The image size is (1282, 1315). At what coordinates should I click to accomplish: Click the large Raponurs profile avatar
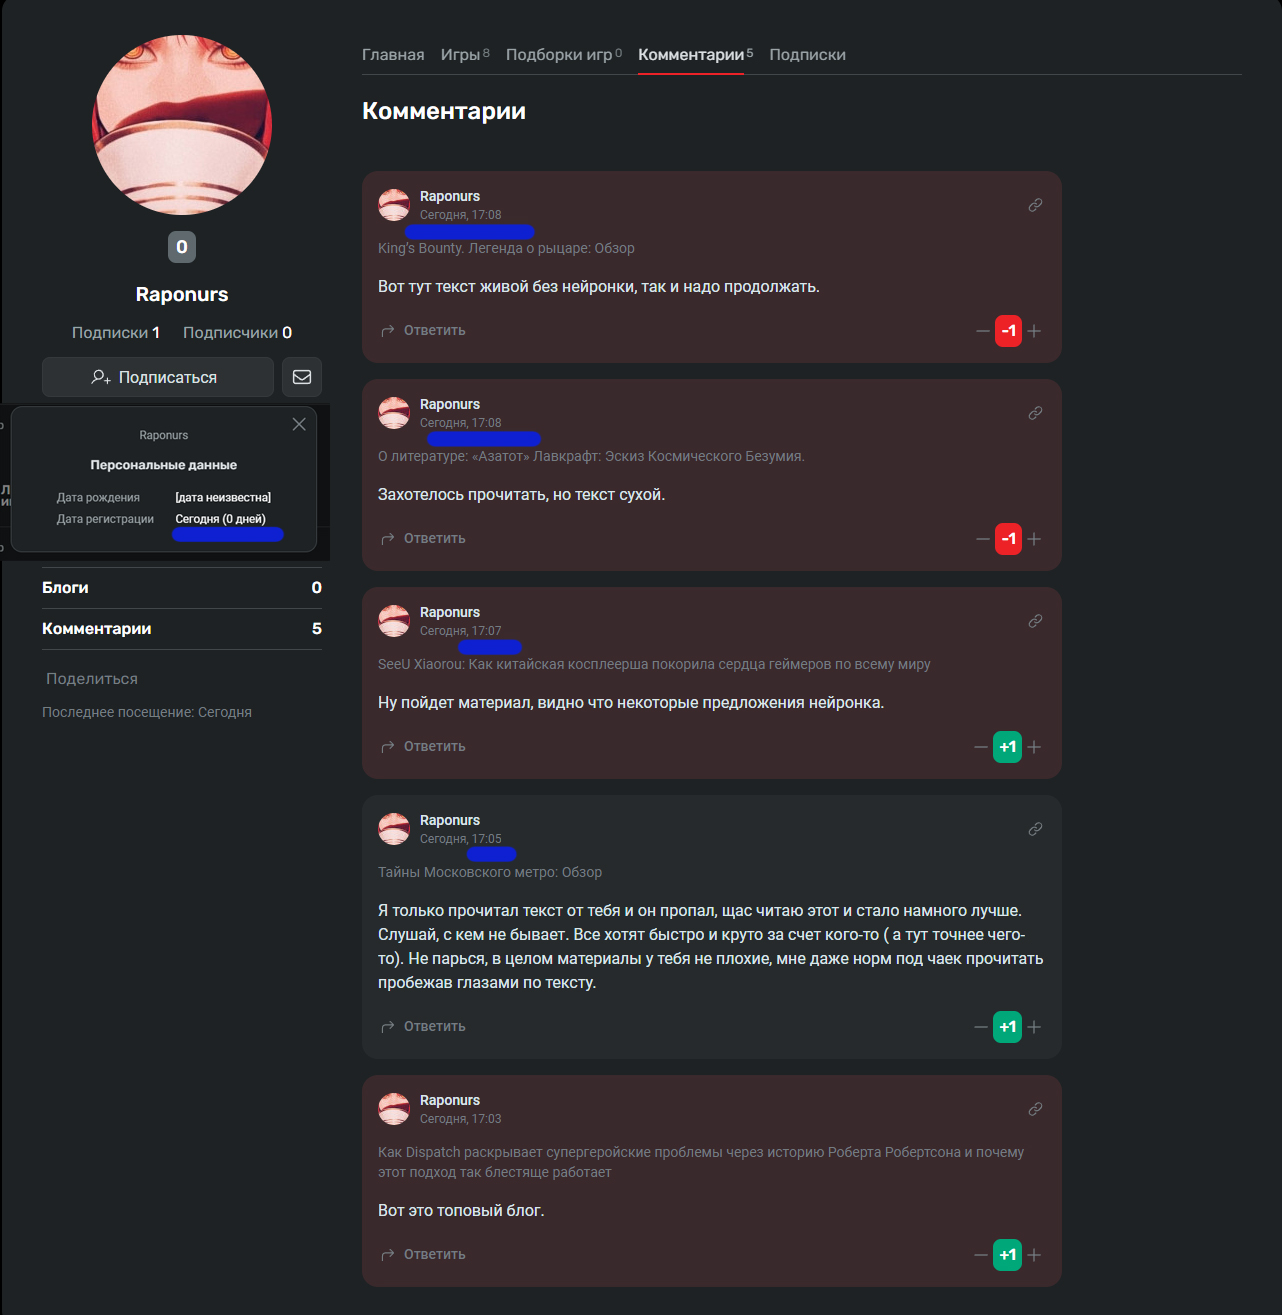(182, 125)
